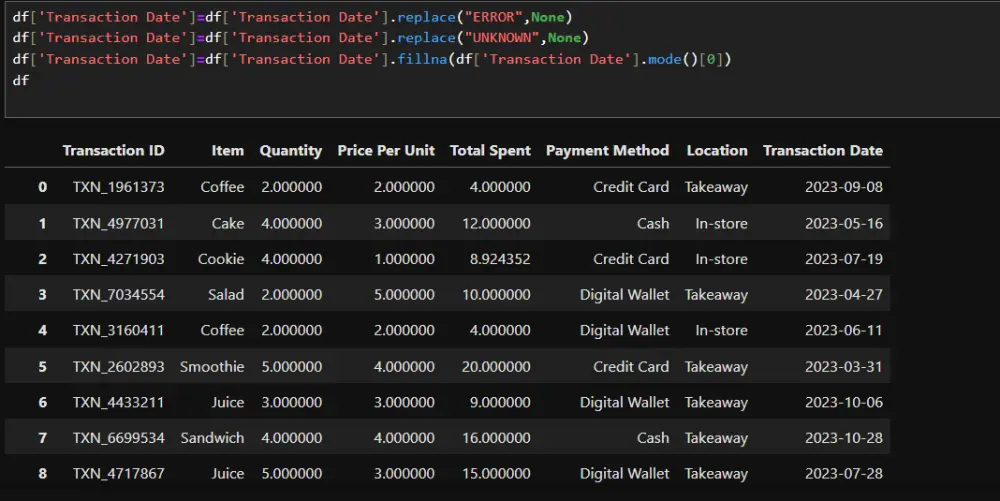
Task: Click the Salad item cell
Action: pos(226,294)
